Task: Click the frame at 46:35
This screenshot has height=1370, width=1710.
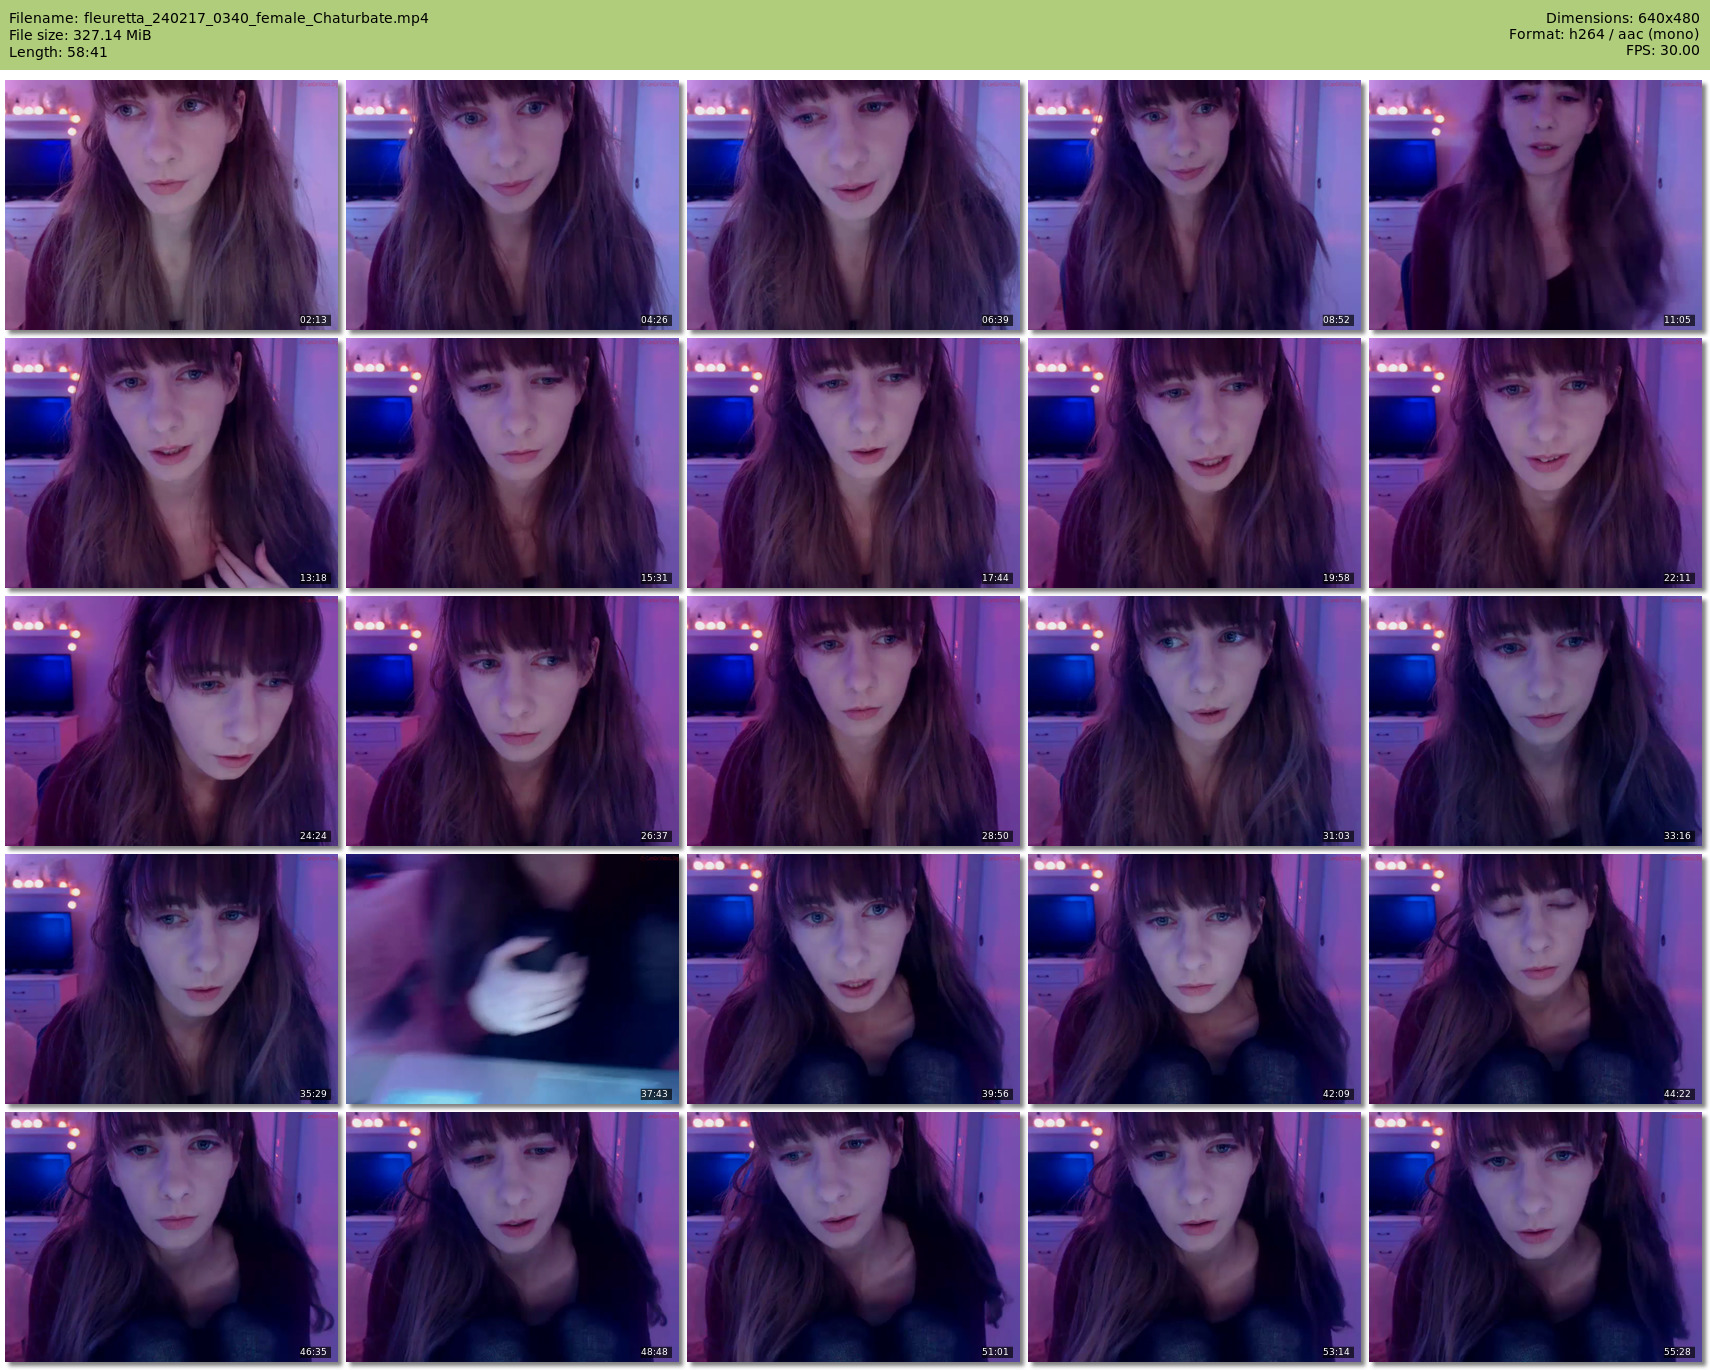Action: coord(172,1237)
